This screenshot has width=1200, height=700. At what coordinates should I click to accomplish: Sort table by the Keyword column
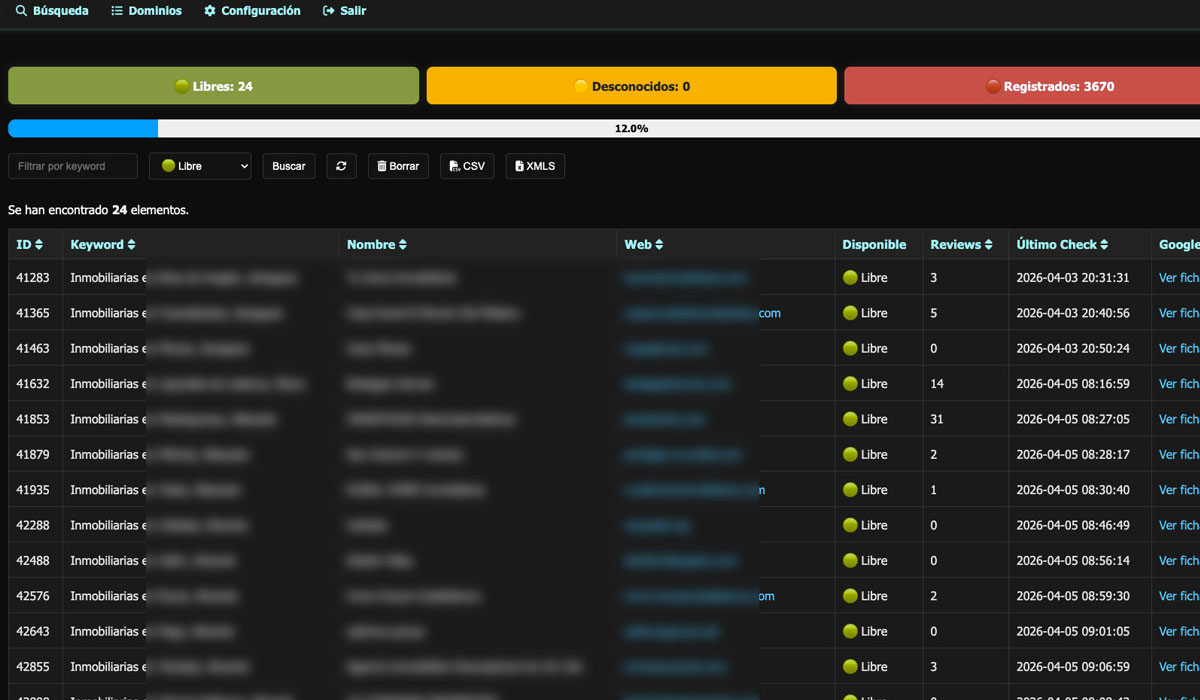pos(102,244)
